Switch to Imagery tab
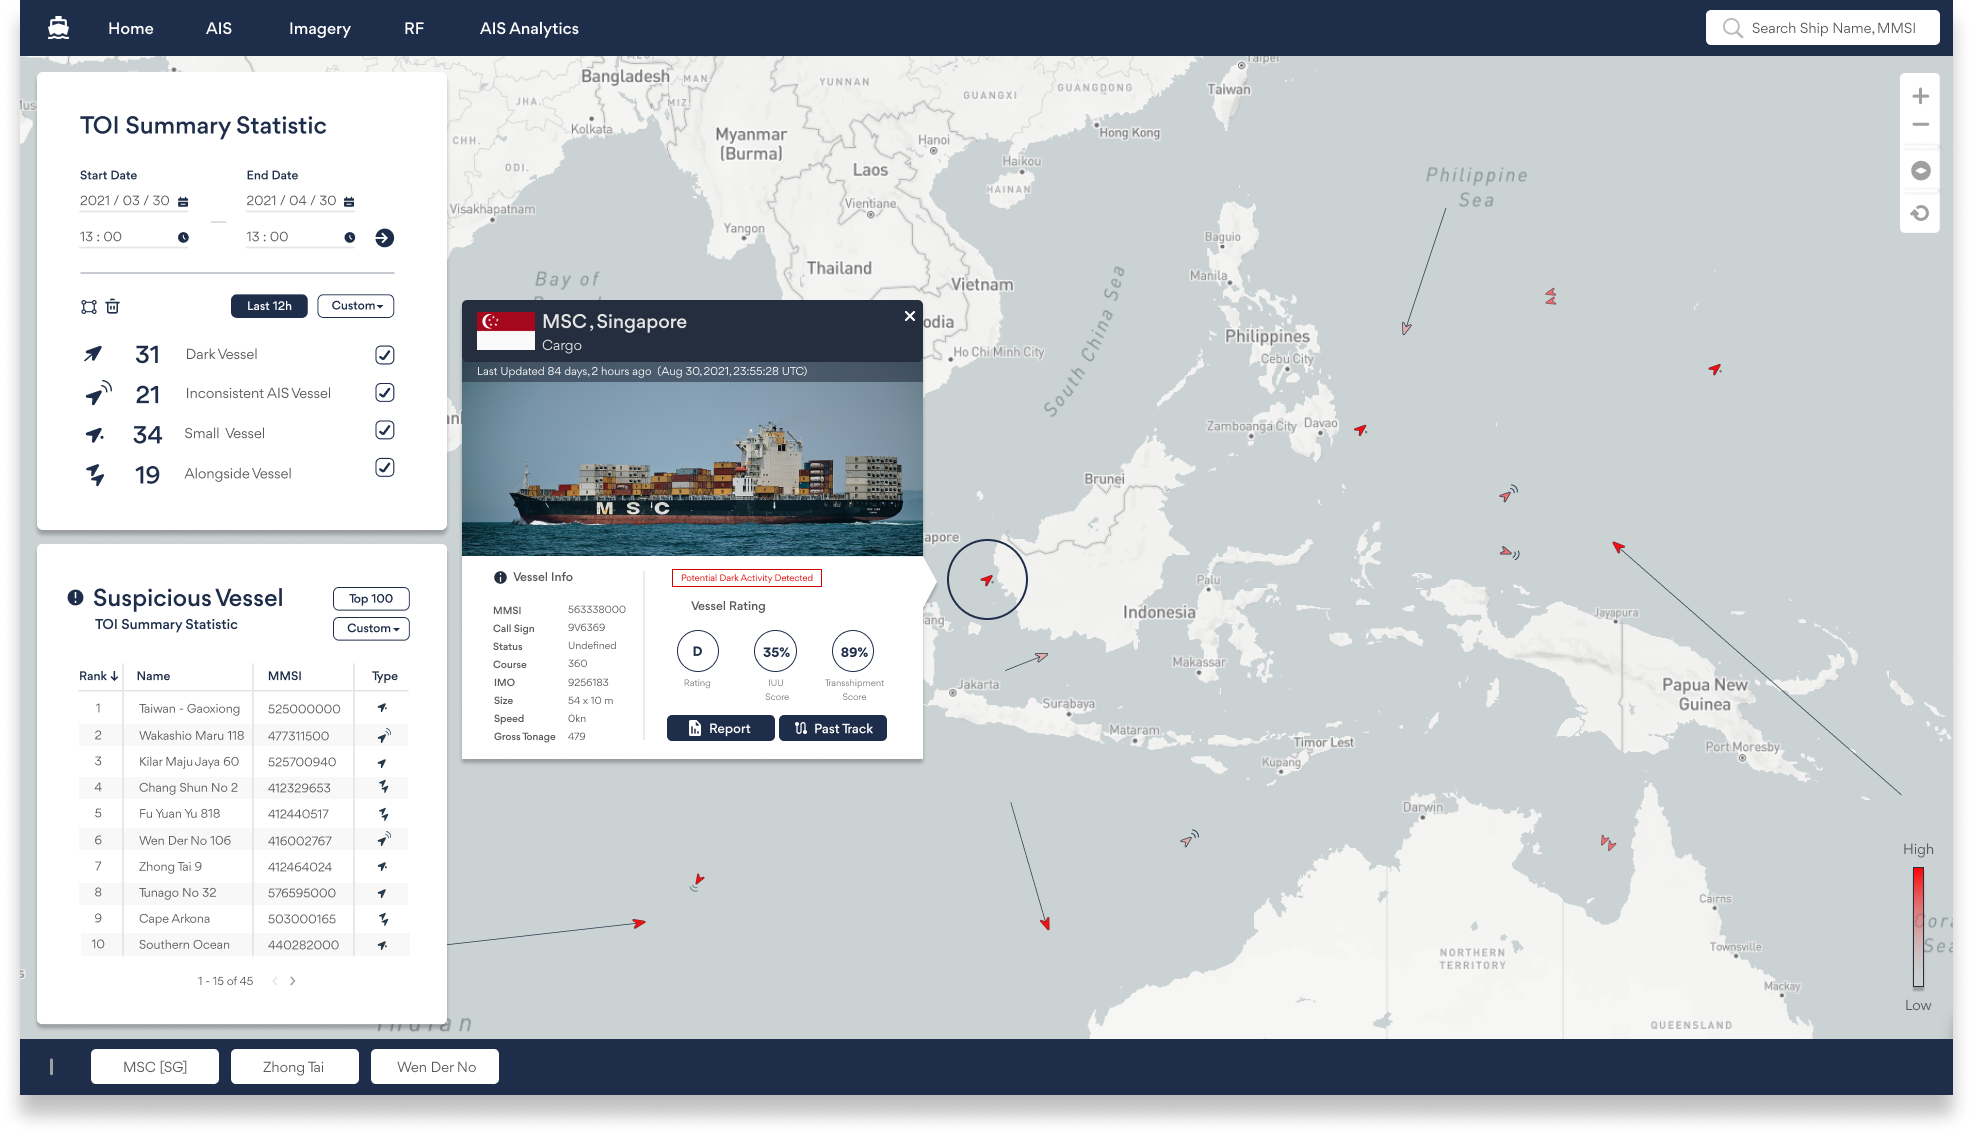This screenshot has width=1973, height=1135. pyautogui.click(x=320, y=28)
